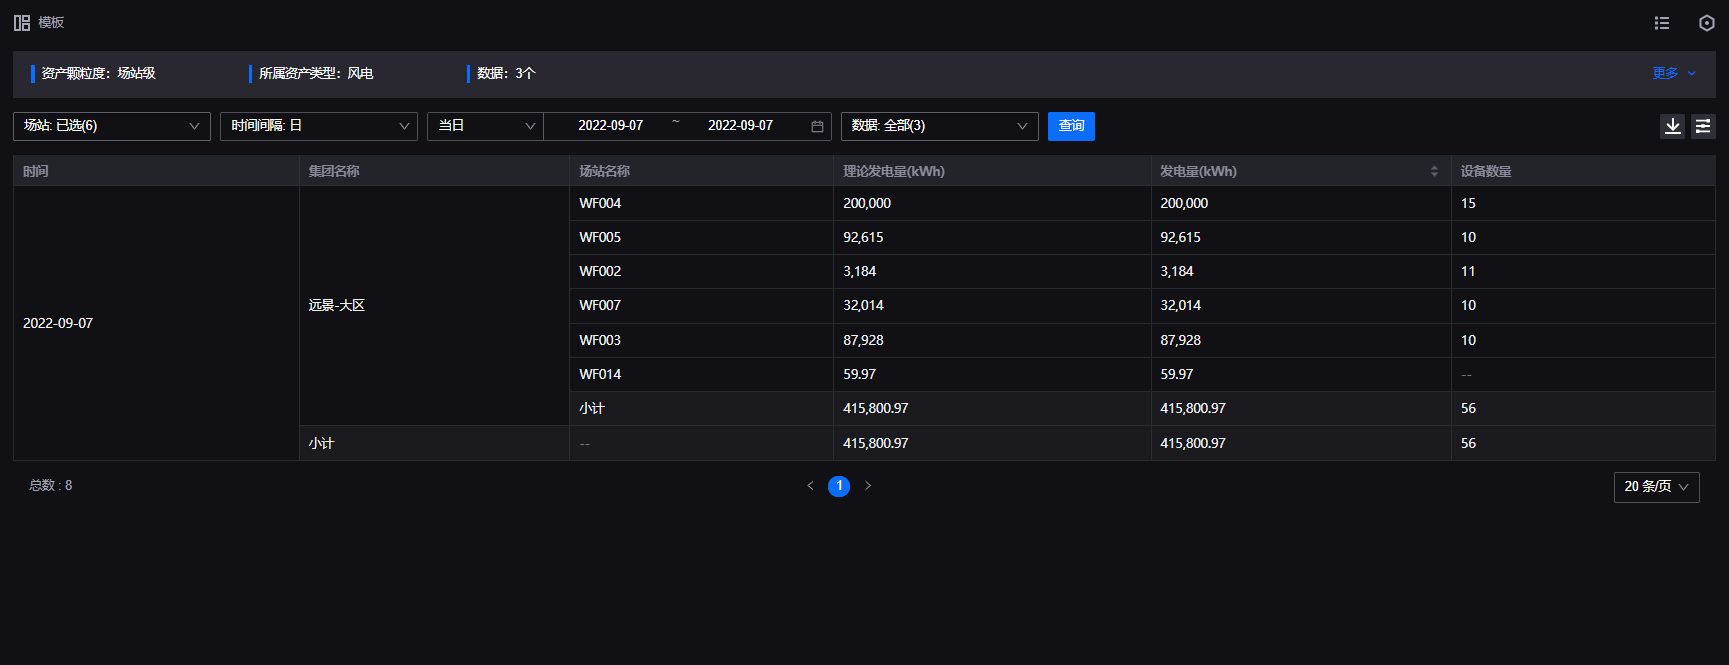Select the WF002 station cell
Screen dimensions: 1729x665
pos(701,271)
